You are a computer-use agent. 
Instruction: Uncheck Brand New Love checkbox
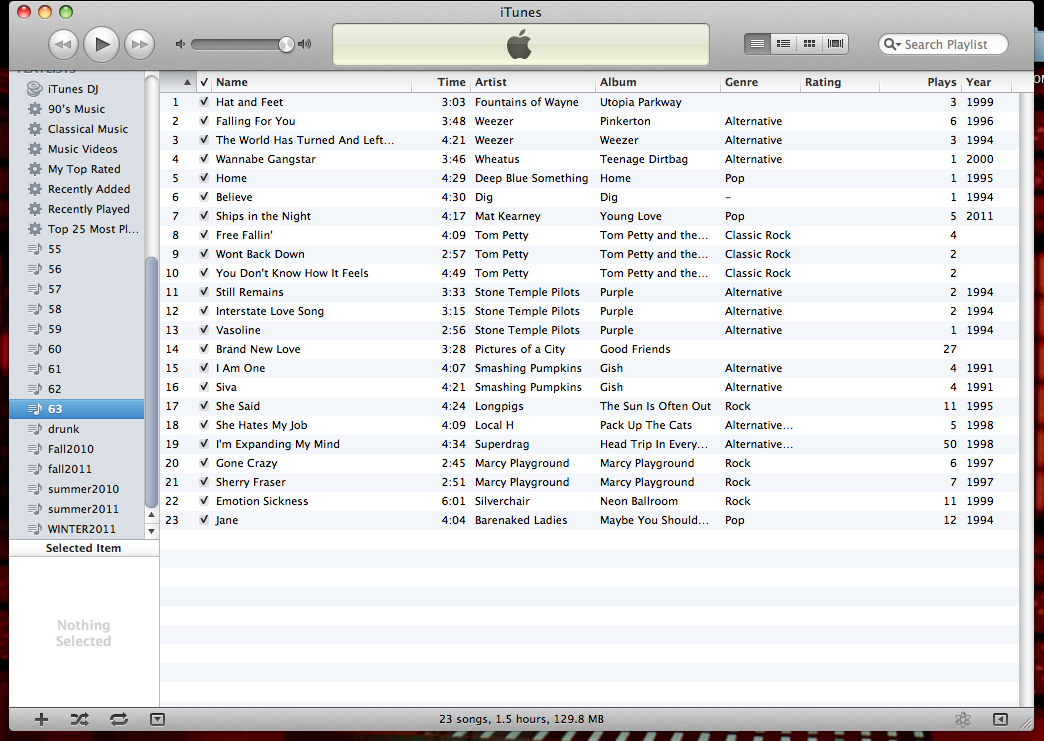coord(204,349)
